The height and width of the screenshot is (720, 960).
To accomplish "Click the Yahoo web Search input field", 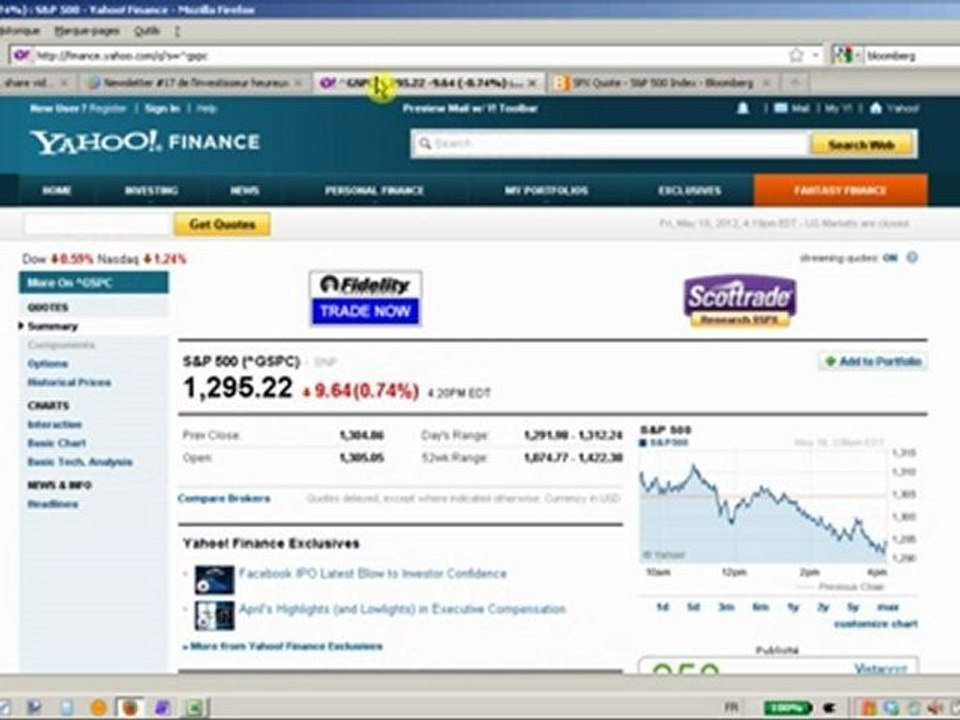I will coord(609,144).
